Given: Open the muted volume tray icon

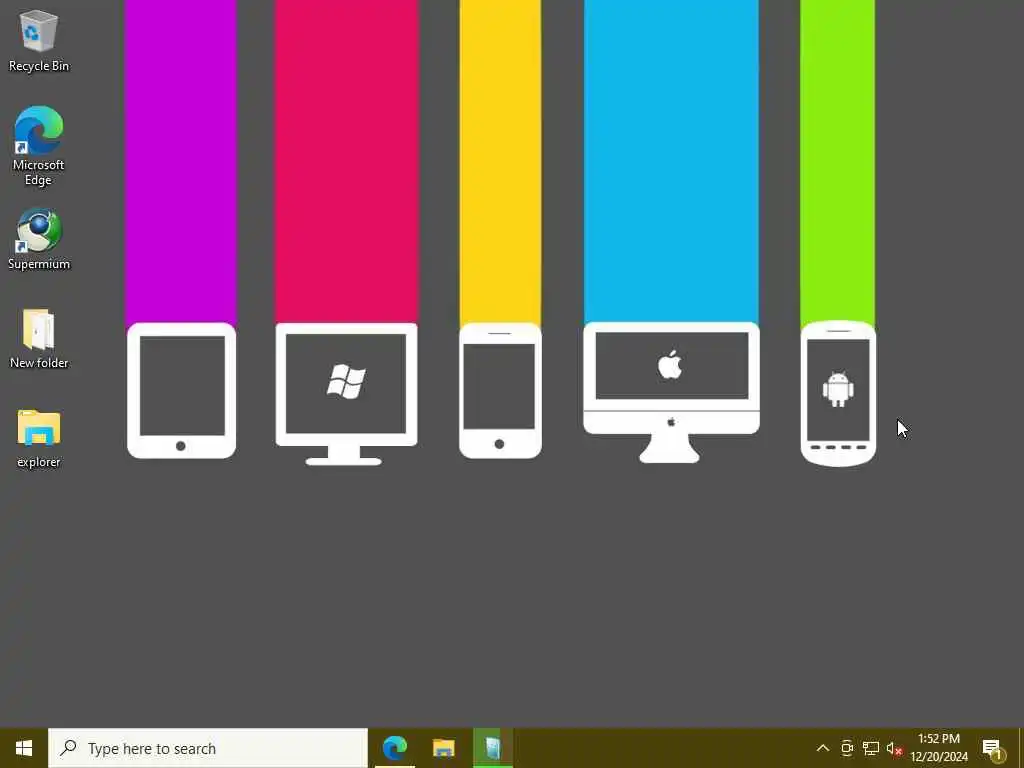Looking at the screenshot, I should tap(894, 748).
